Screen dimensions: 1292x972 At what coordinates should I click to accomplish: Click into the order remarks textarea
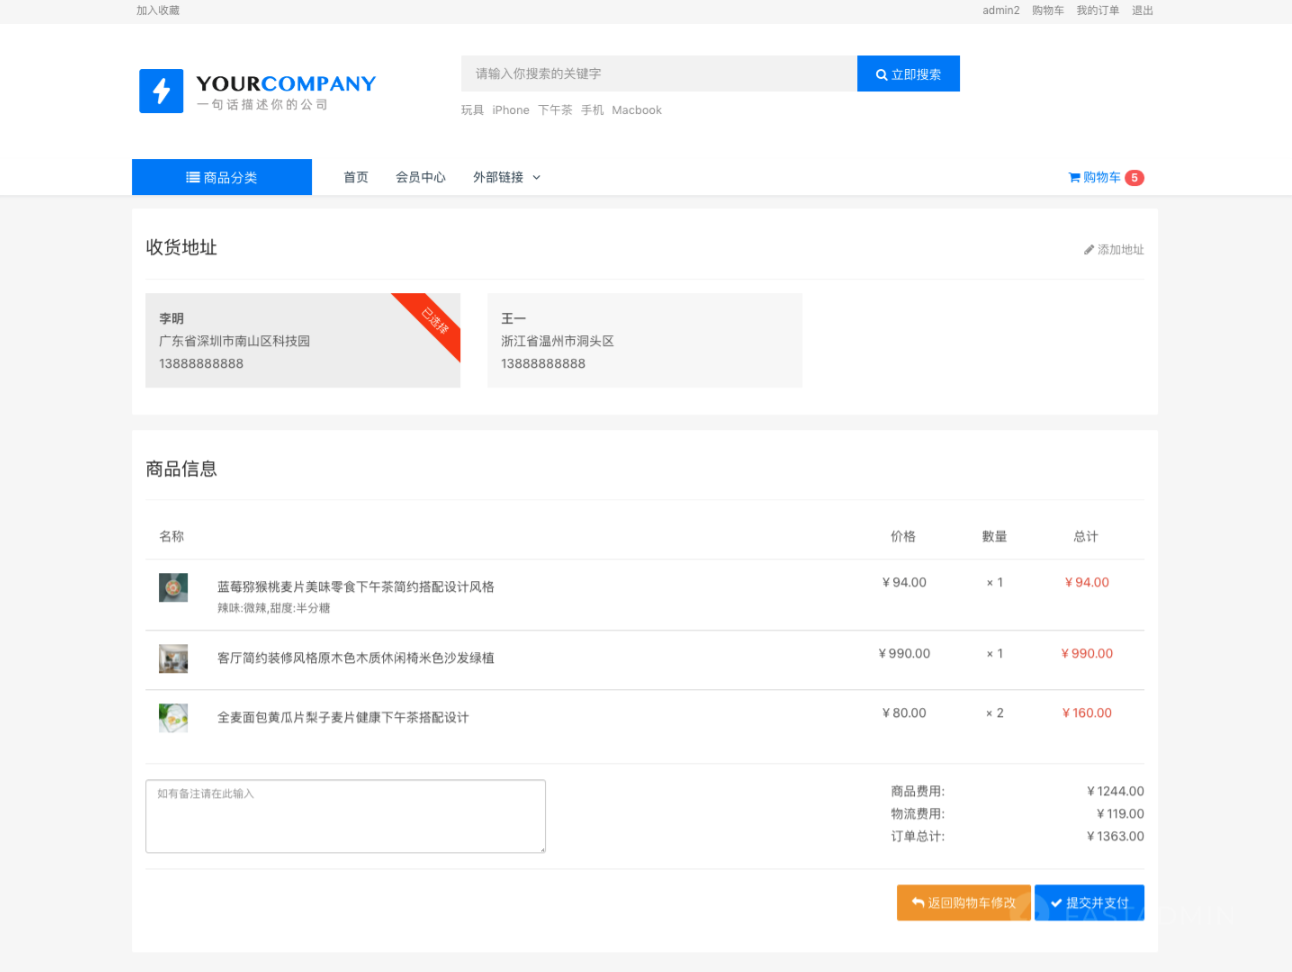point(345,817)
